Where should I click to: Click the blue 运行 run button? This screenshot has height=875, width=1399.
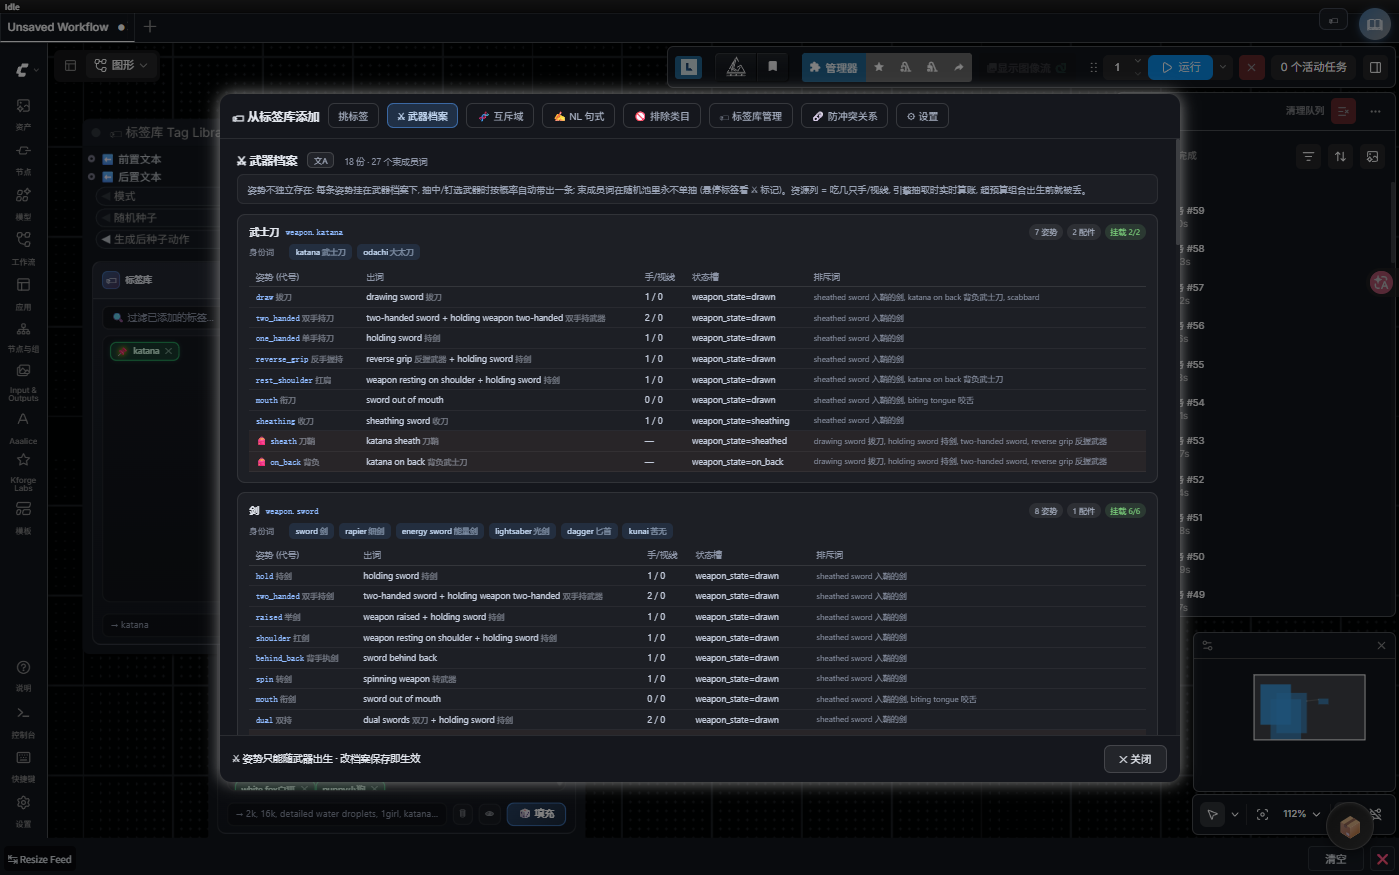(x=1180, y=67)
